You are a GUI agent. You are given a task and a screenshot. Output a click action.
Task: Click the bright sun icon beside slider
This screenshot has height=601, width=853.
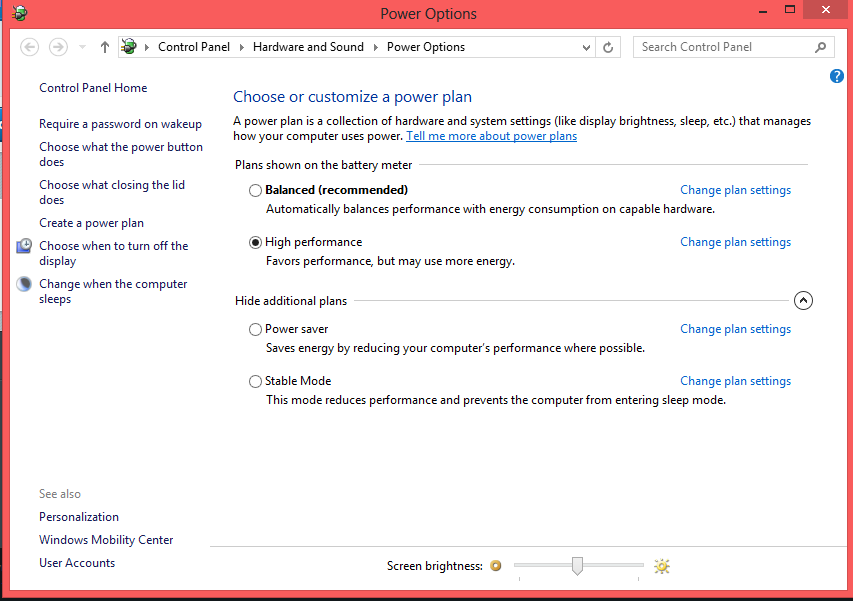click(x=661, y=566)
